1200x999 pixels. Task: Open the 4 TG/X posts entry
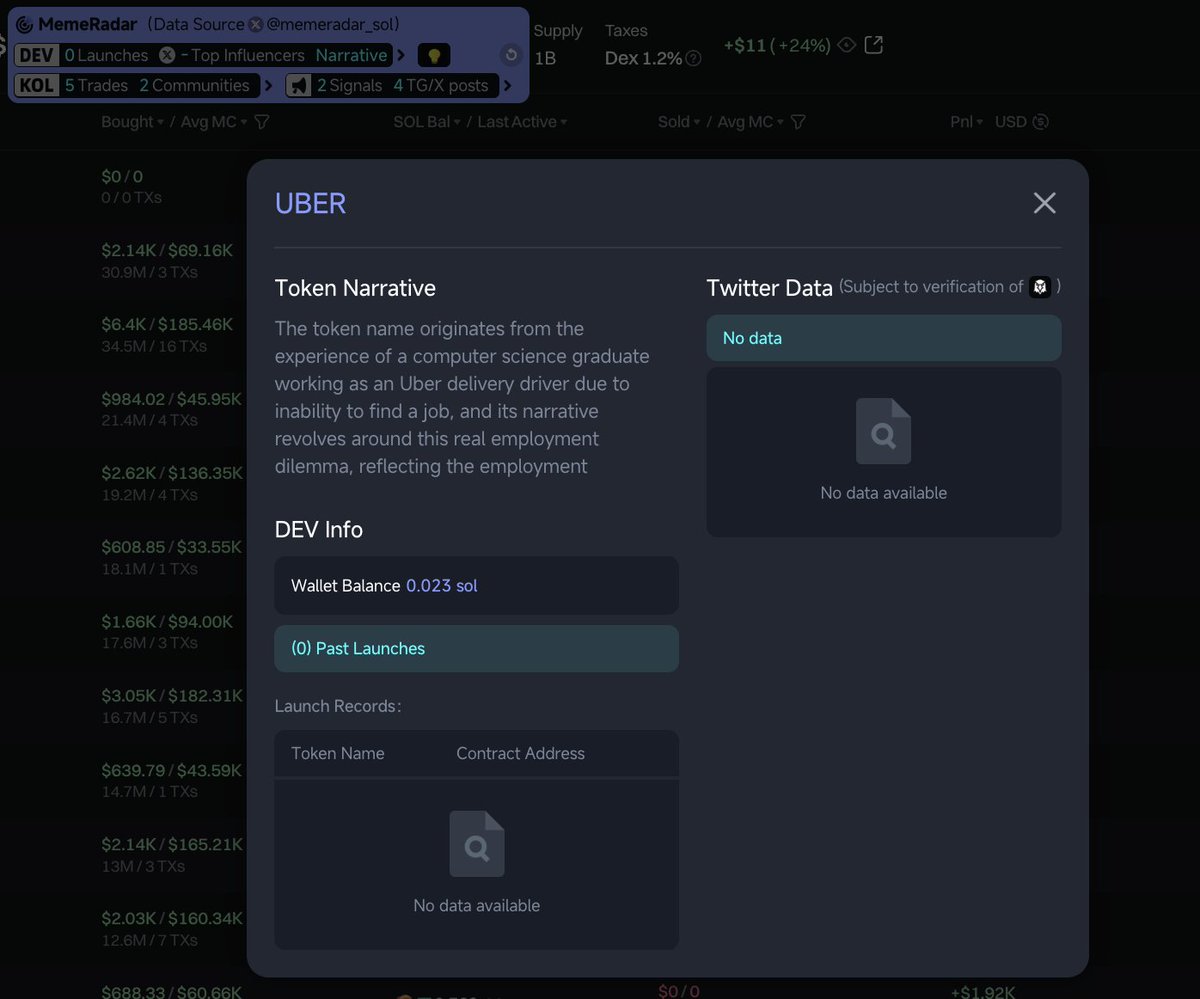pyautogui.click(x=441, y=86)
